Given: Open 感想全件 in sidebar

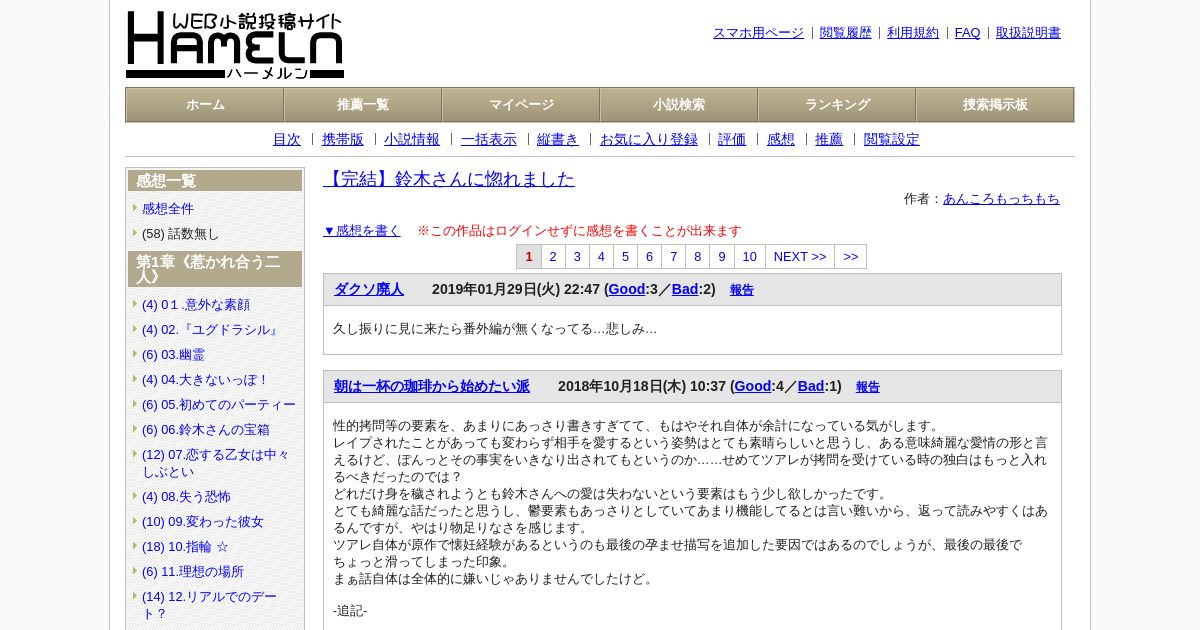Looking at the screenshot, I should 168,209.
